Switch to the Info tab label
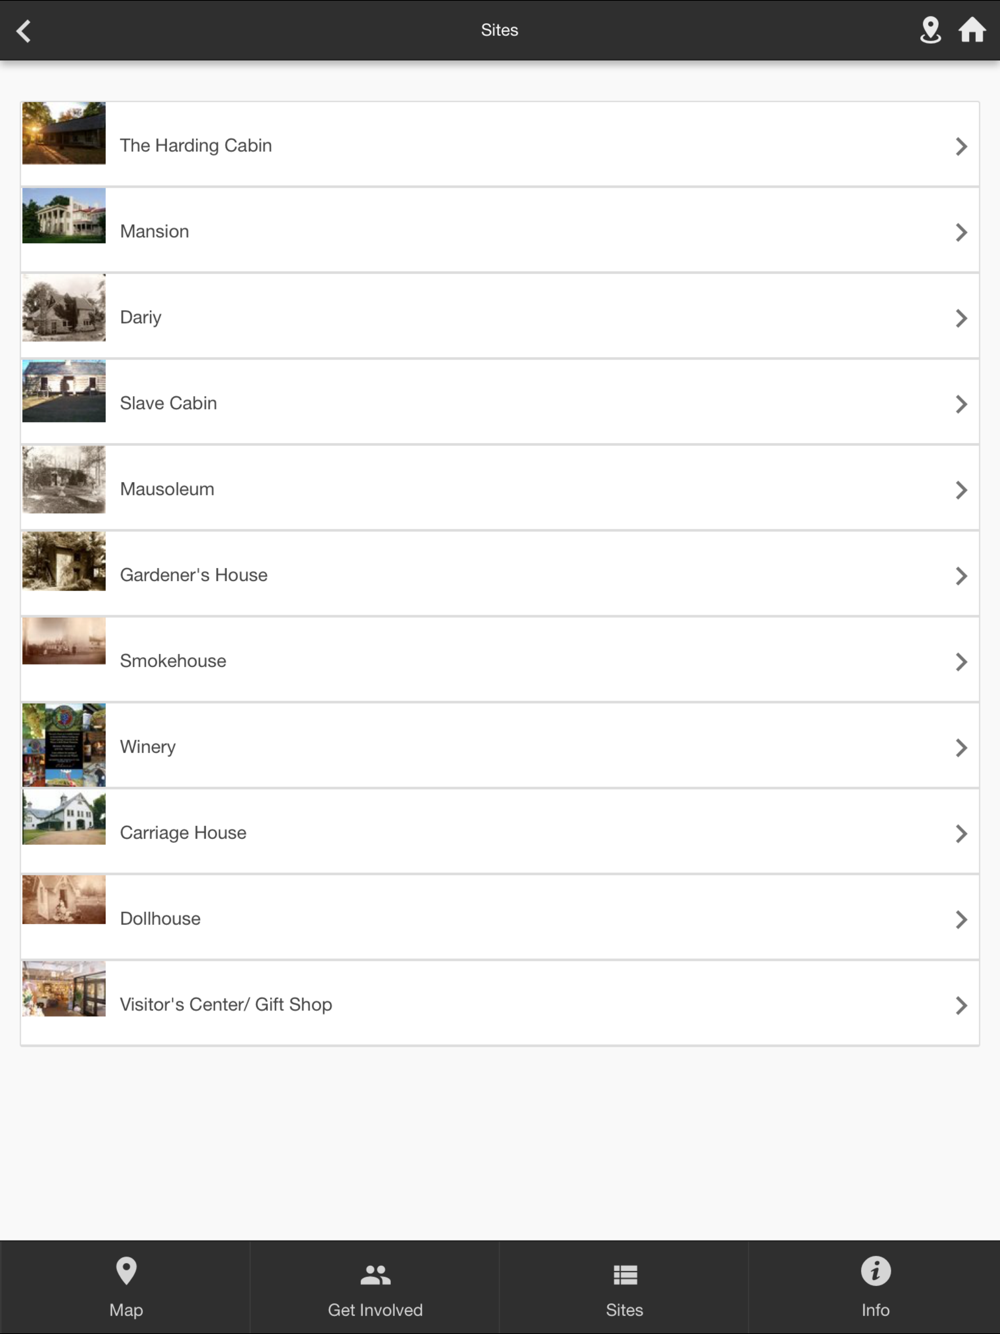1000x1334 pixels. 875,1310
